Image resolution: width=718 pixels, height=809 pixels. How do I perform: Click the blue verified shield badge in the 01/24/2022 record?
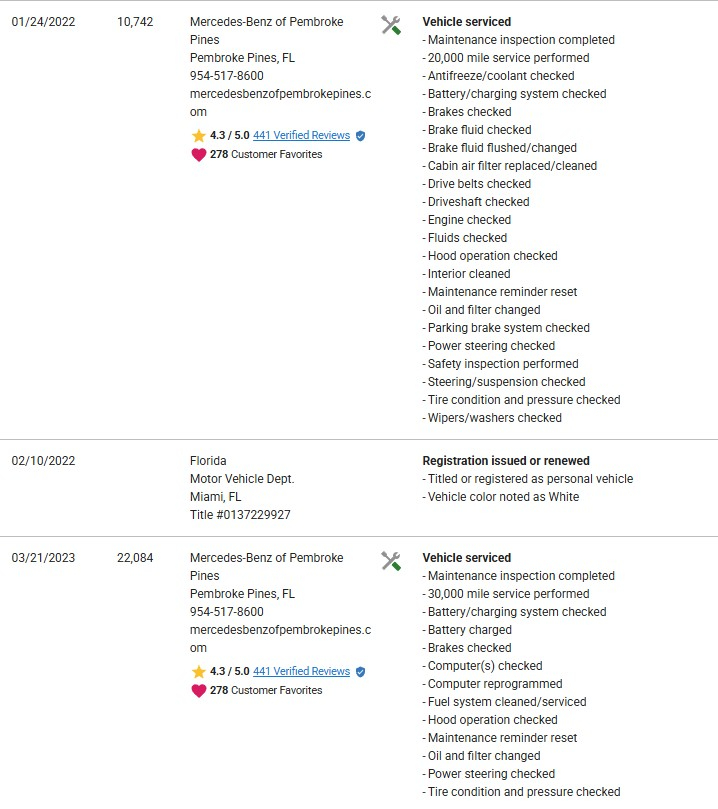[x=361, y=136]
